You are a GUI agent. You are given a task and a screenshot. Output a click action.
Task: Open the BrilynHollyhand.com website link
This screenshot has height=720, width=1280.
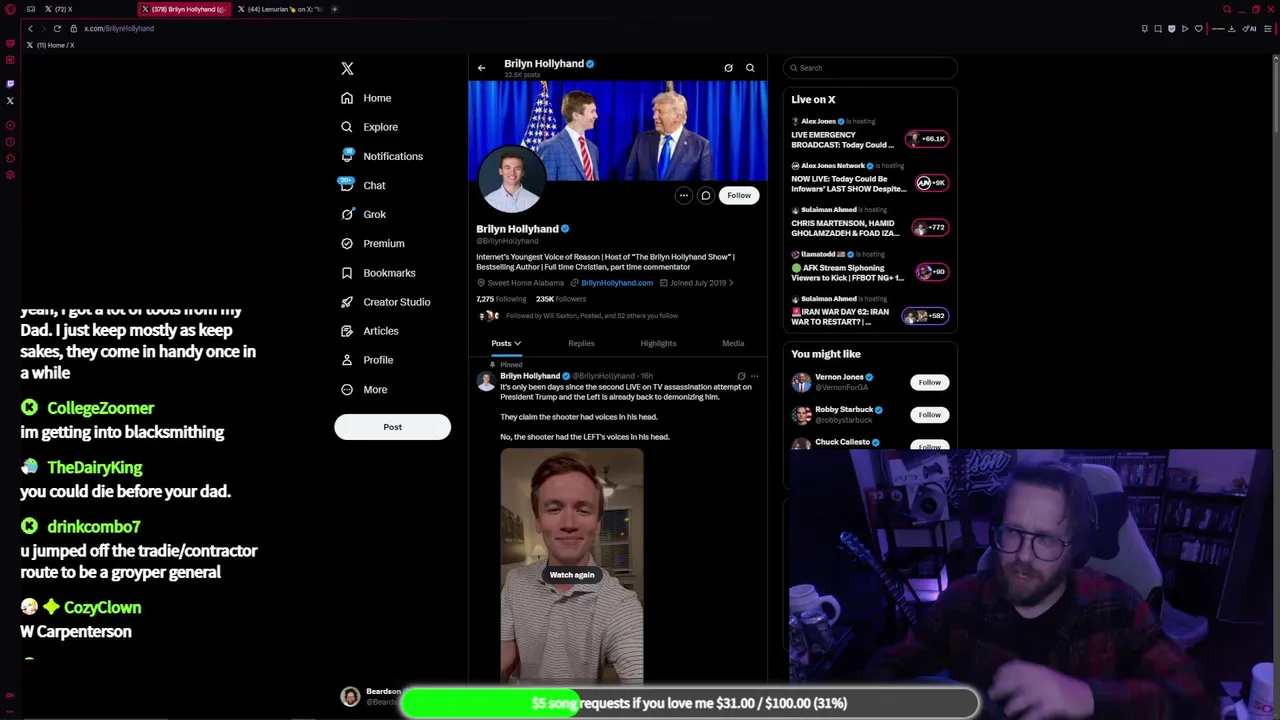point(617,283)
